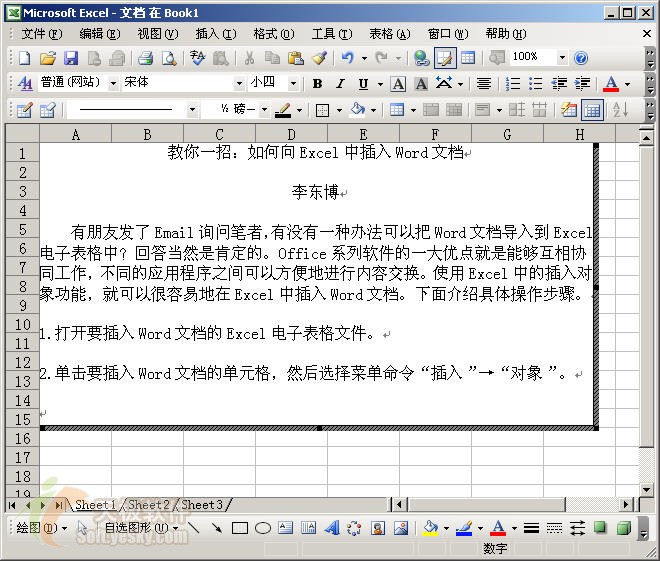
Task: Click the Sort Ascending icon
Action: click(x=620, y=110)
